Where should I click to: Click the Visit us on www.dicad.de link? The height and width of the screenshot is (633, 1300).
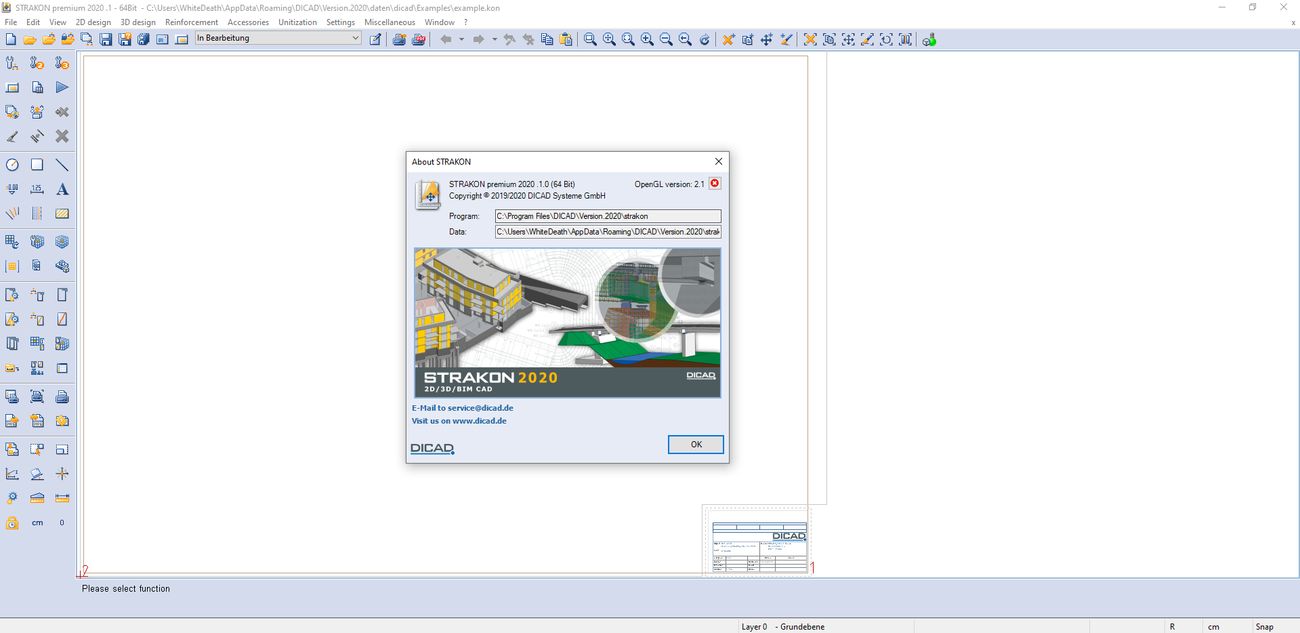[459, 421]
